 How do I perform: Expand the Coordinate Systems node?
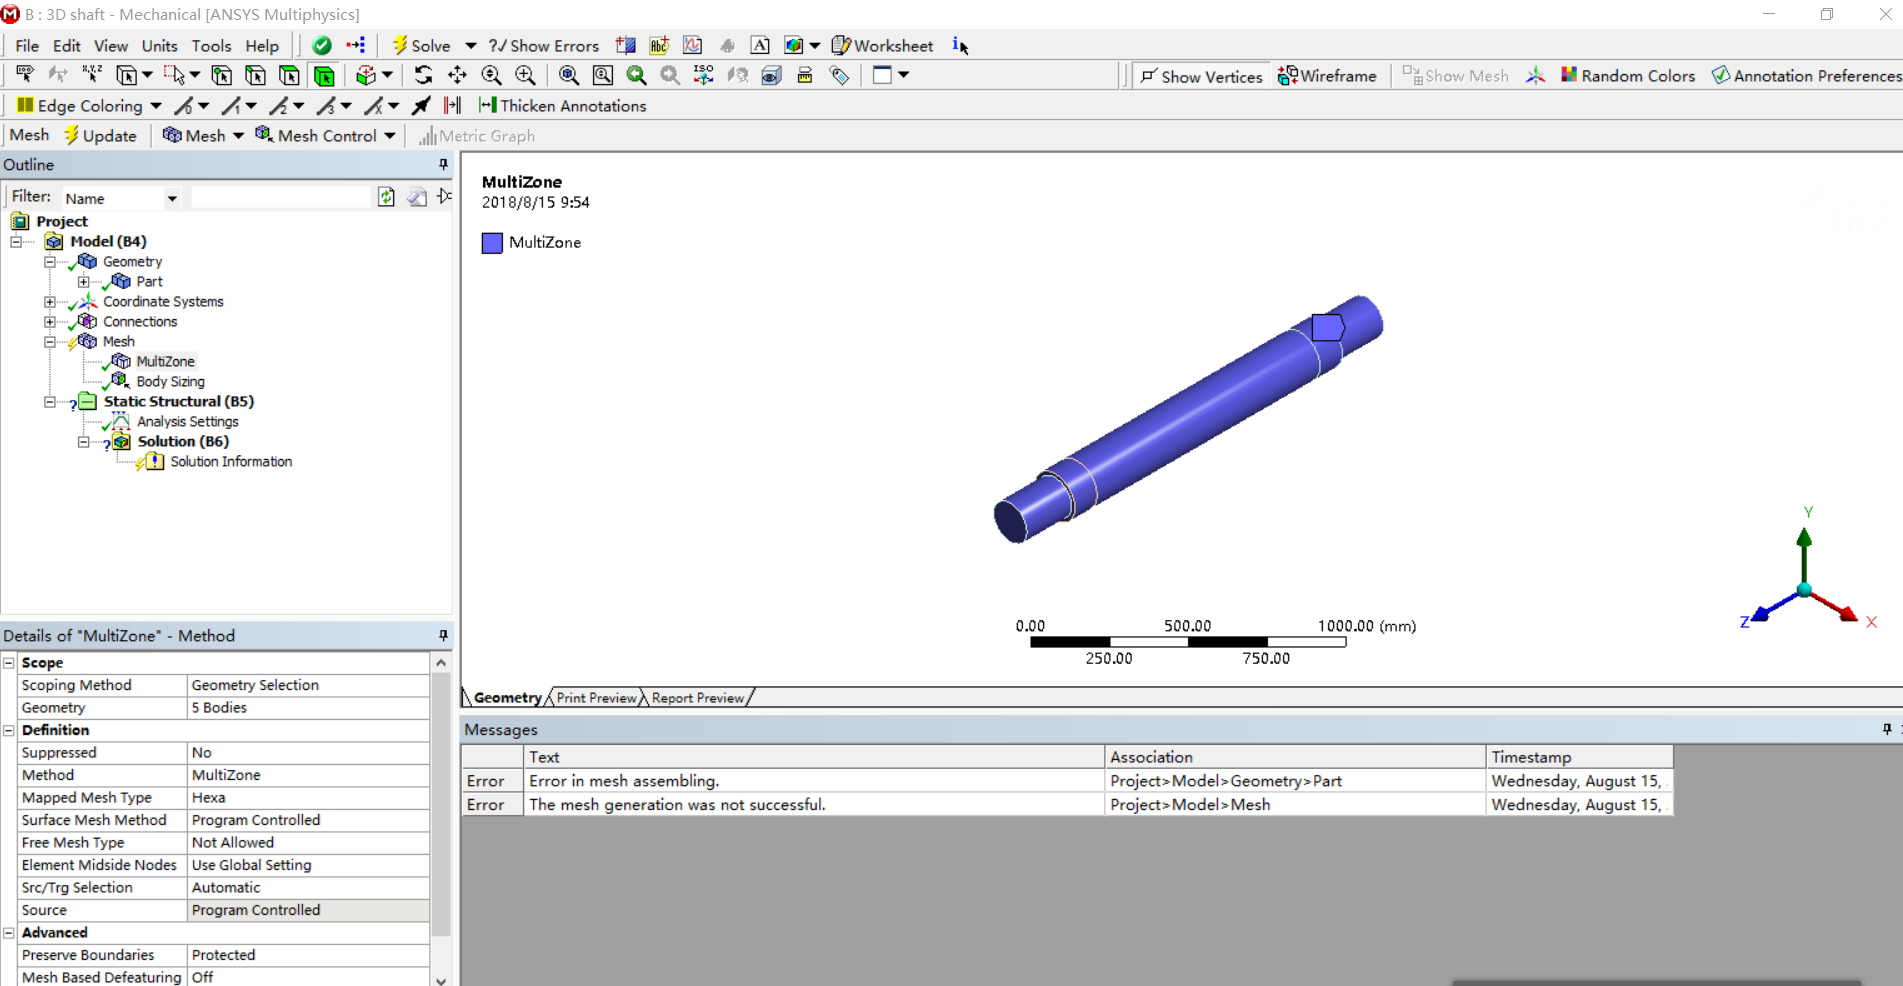click(49, 301)
